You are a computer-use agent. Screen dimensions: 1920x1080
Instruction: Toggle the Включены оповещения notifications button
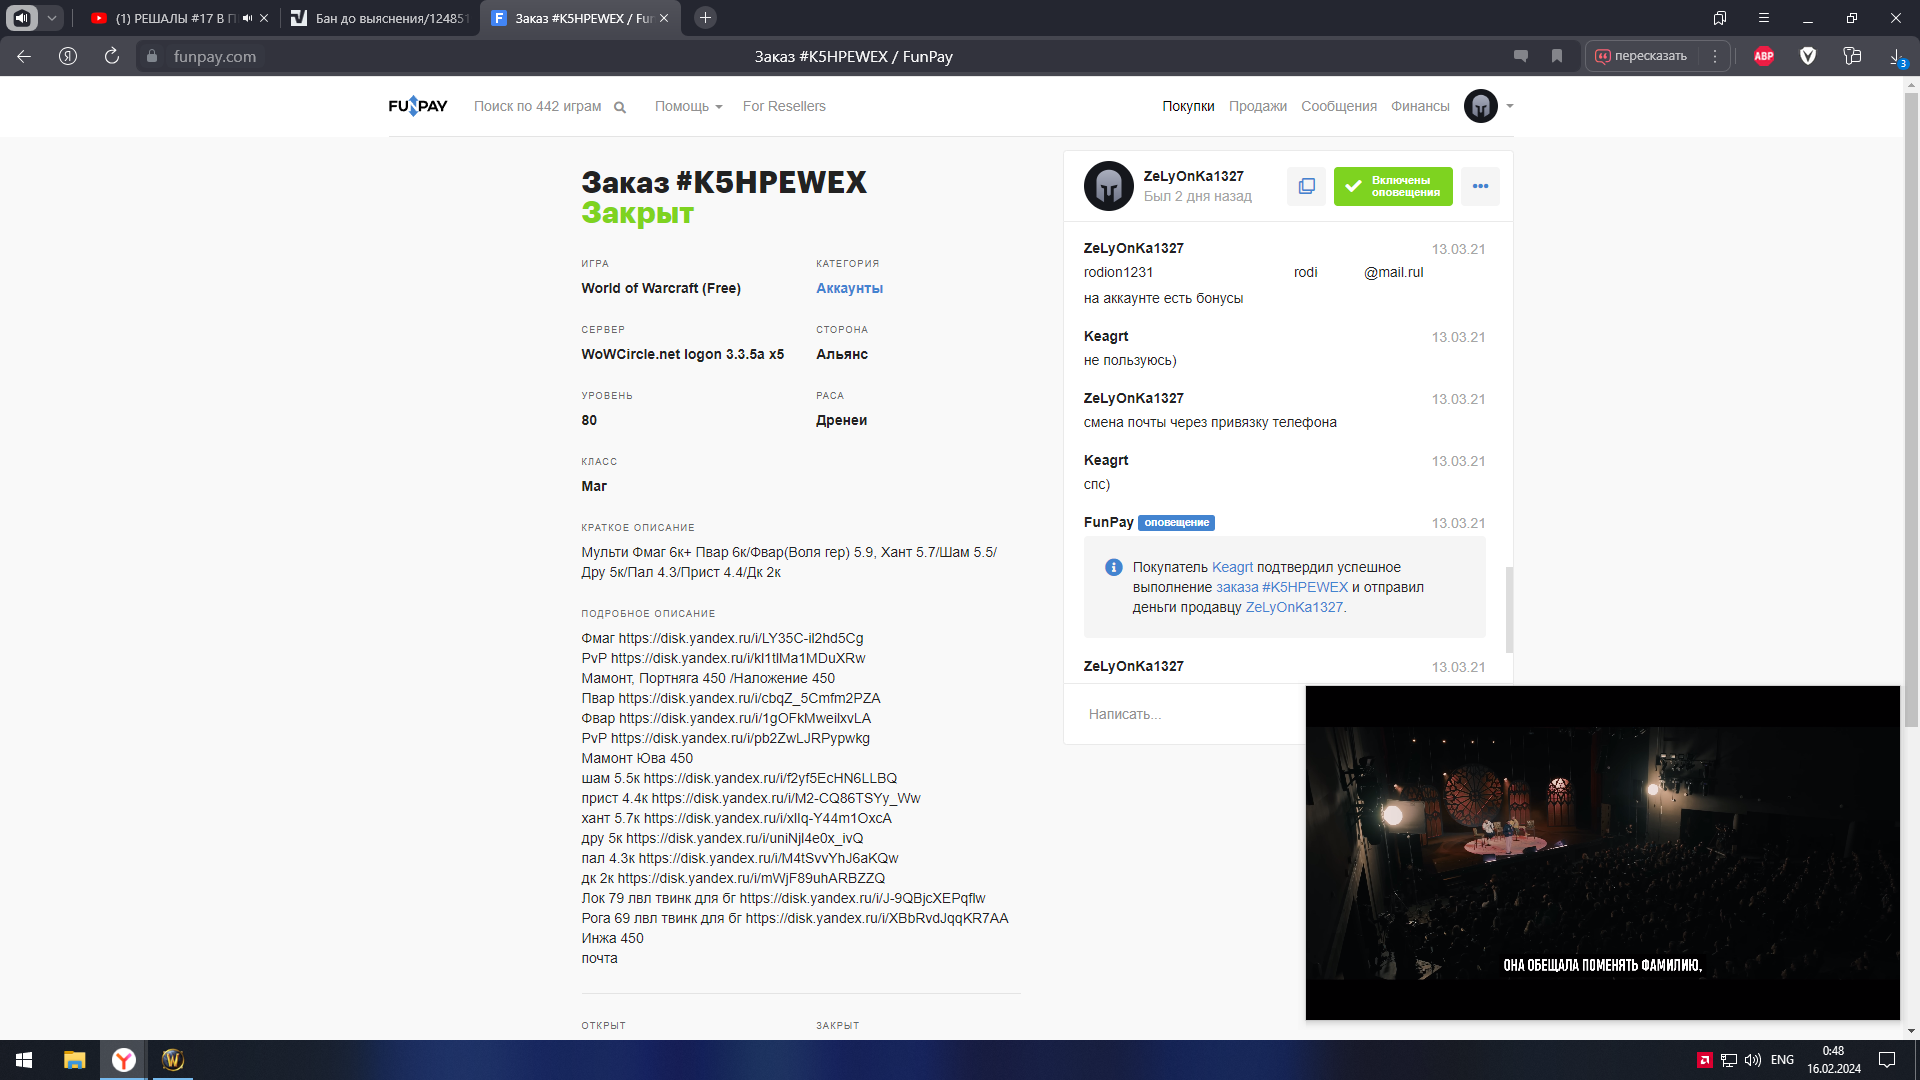pyautogui.click(x=1393, y=186)
